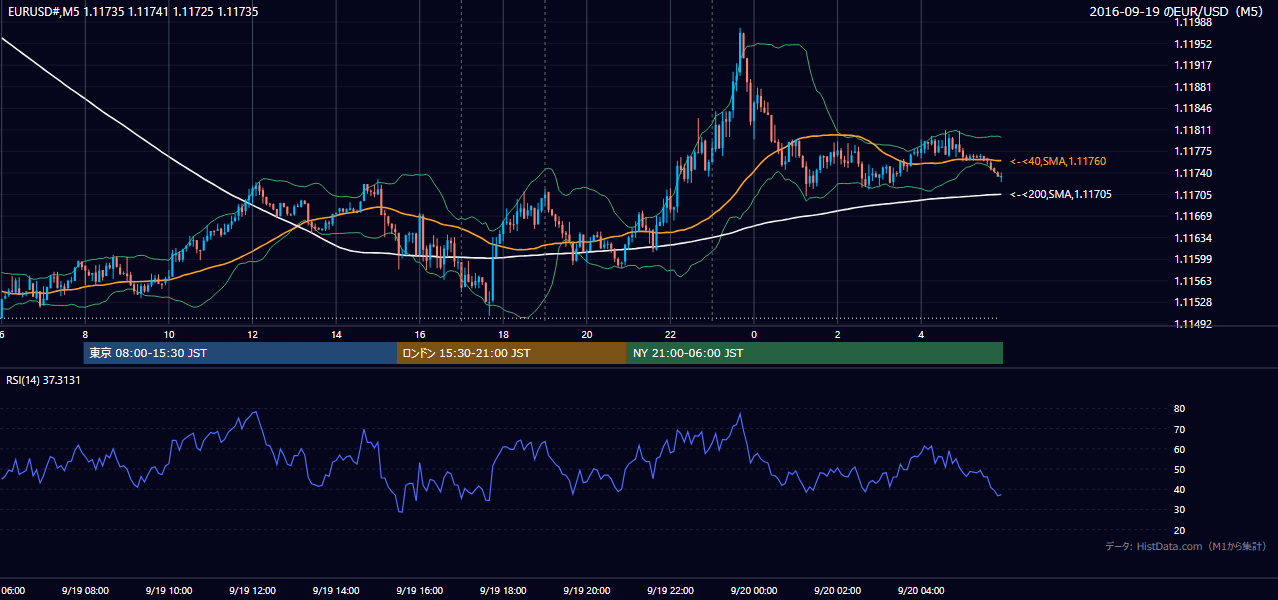Viewport: 1278px width, 600px height.
Task: Click price axis label 1.11917
Action: tap(1192, 65)
